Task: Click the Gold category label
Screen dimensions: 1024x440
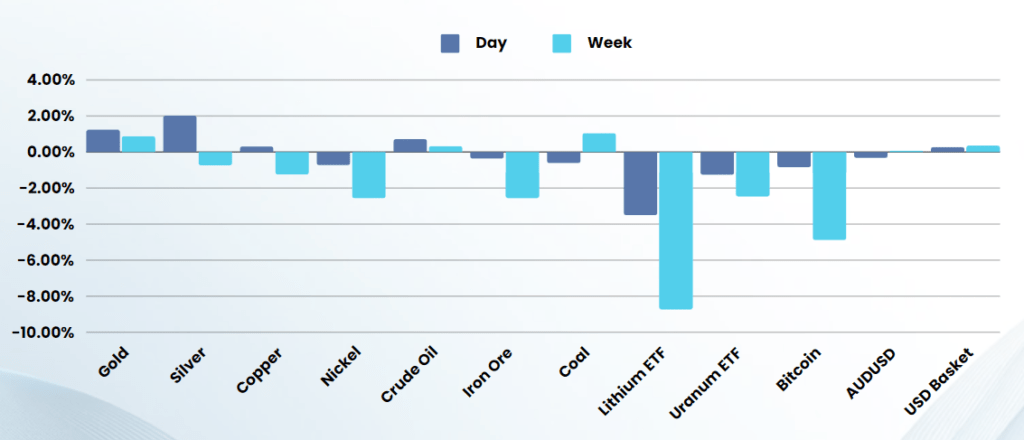Action: click(x=116, y=361)
